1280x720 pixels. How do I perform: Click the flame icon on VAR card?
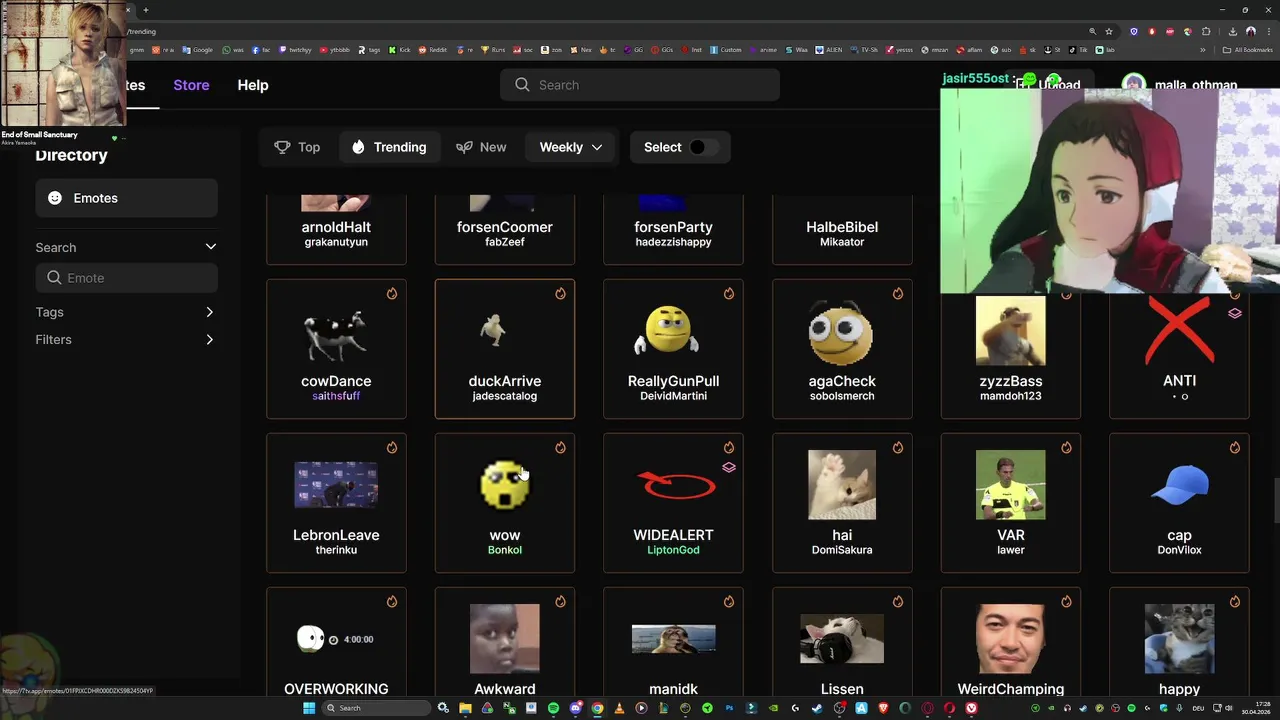pyautogui.click(x=1066, y=447)
